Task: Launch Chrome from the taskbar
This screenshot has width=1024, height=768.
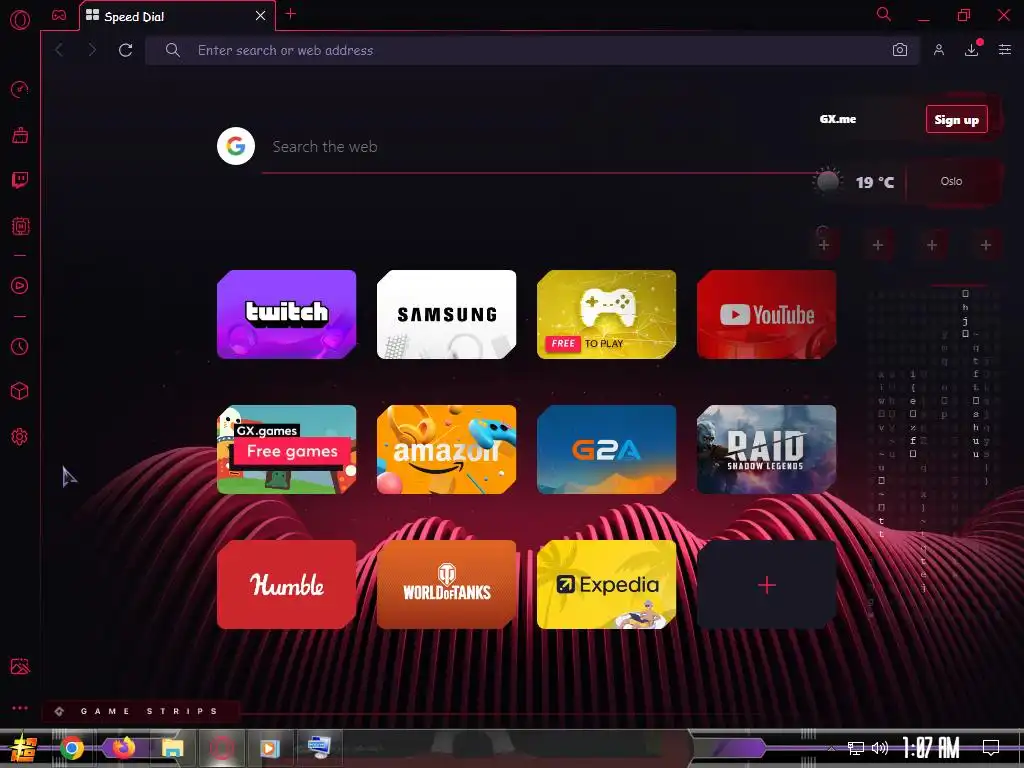Action: (72, 748)
